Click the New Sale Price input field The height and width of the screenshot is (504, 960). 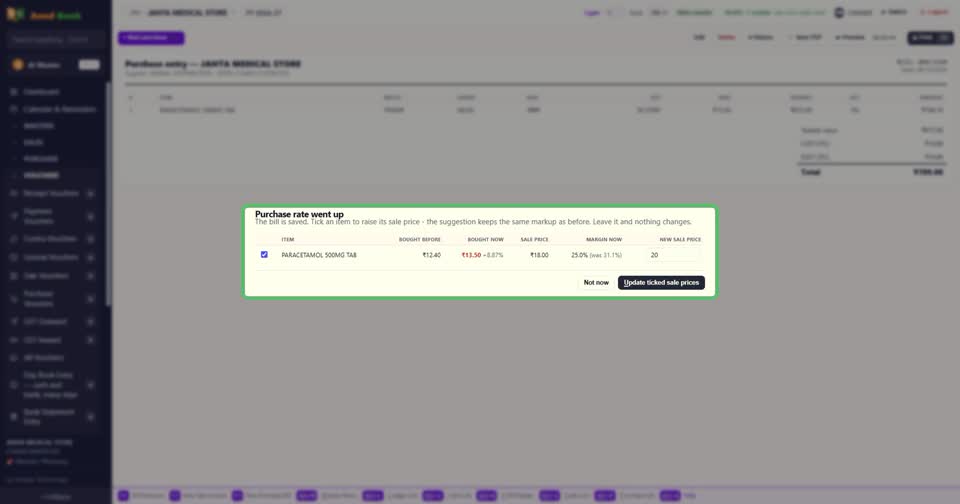[x=673, y=255]
